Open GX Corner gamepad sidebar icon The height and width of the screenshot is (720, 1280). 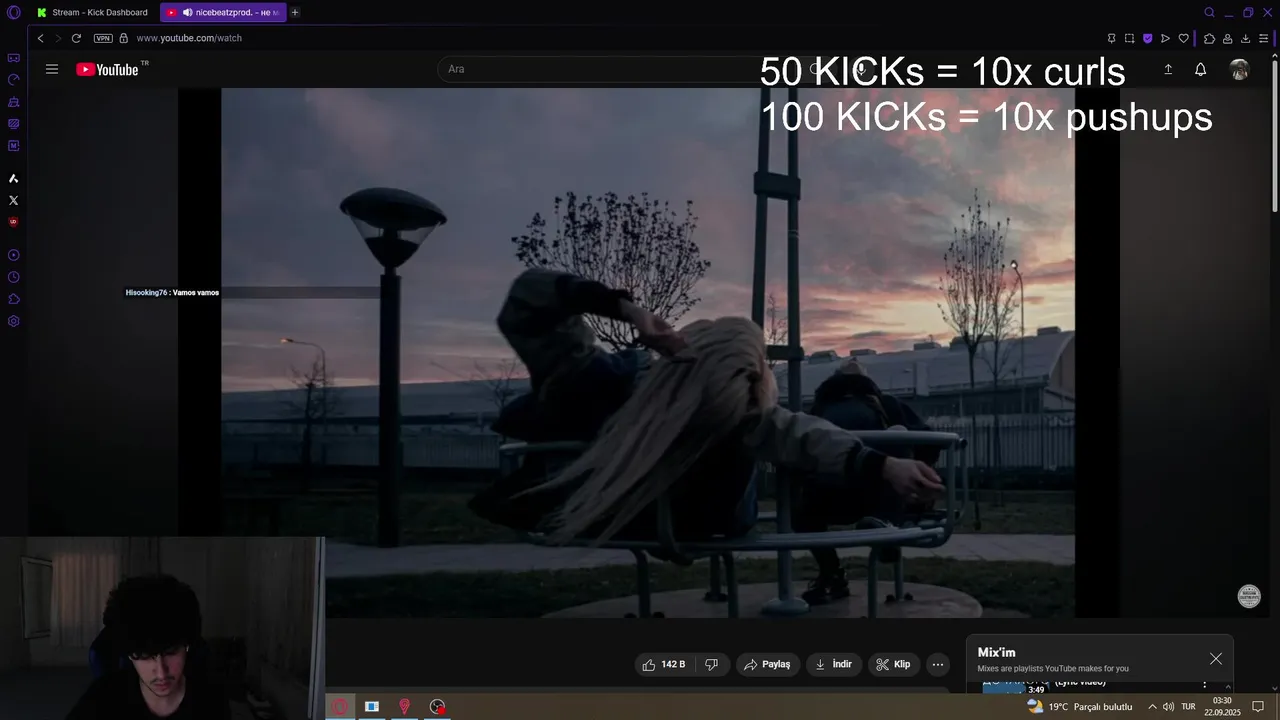click(14, 58)
